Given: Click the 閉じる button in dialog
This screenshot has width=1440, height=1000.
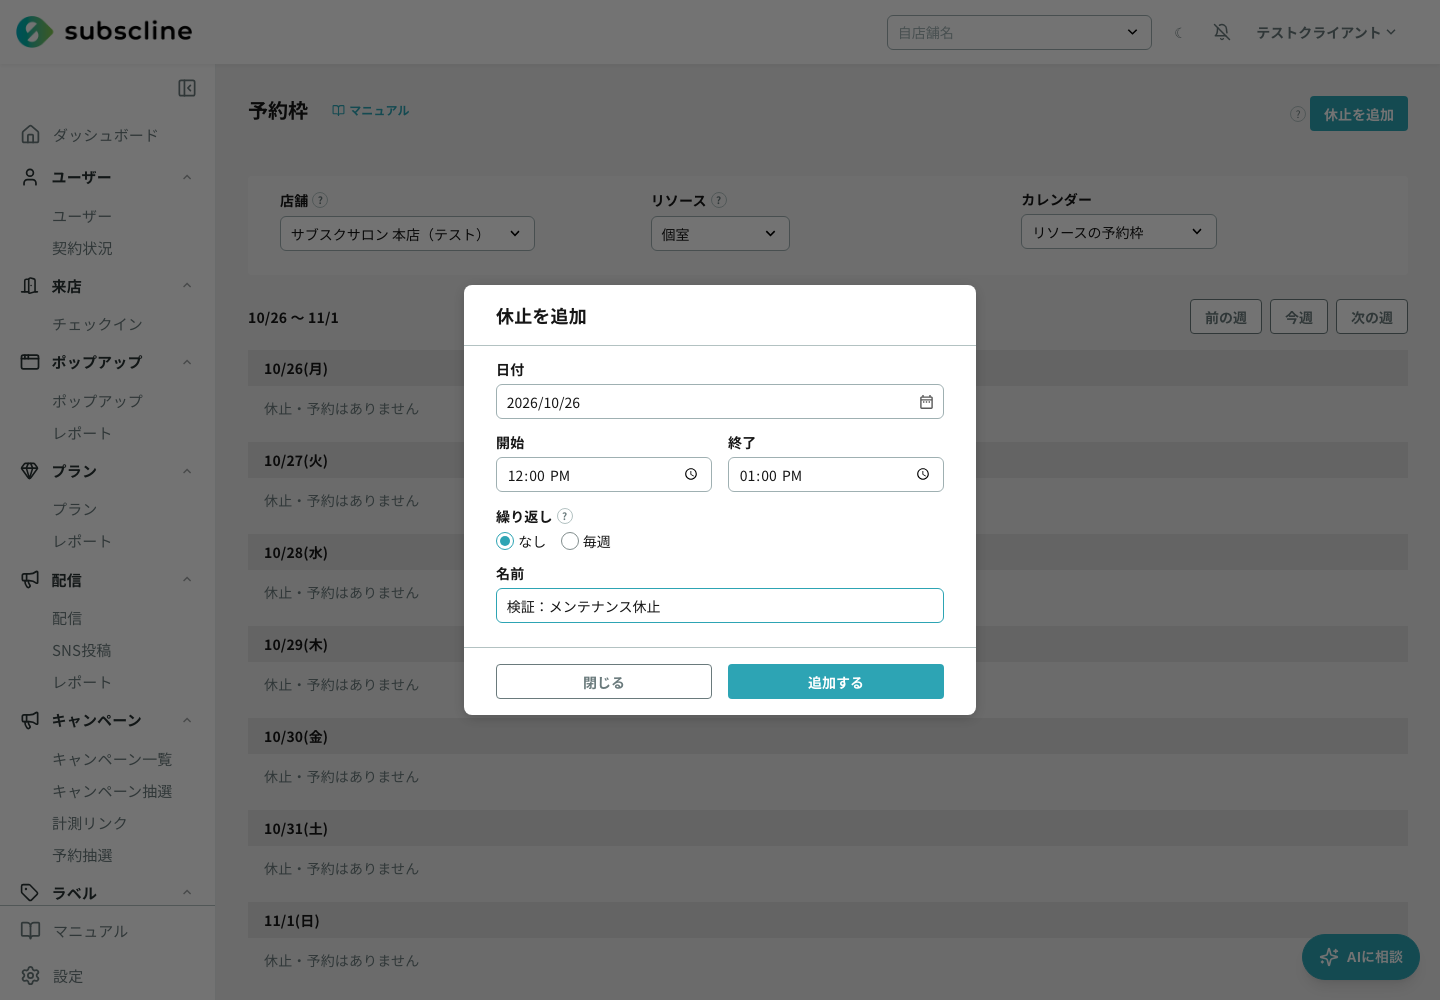Looking at the screenshot, I should 604,681.
